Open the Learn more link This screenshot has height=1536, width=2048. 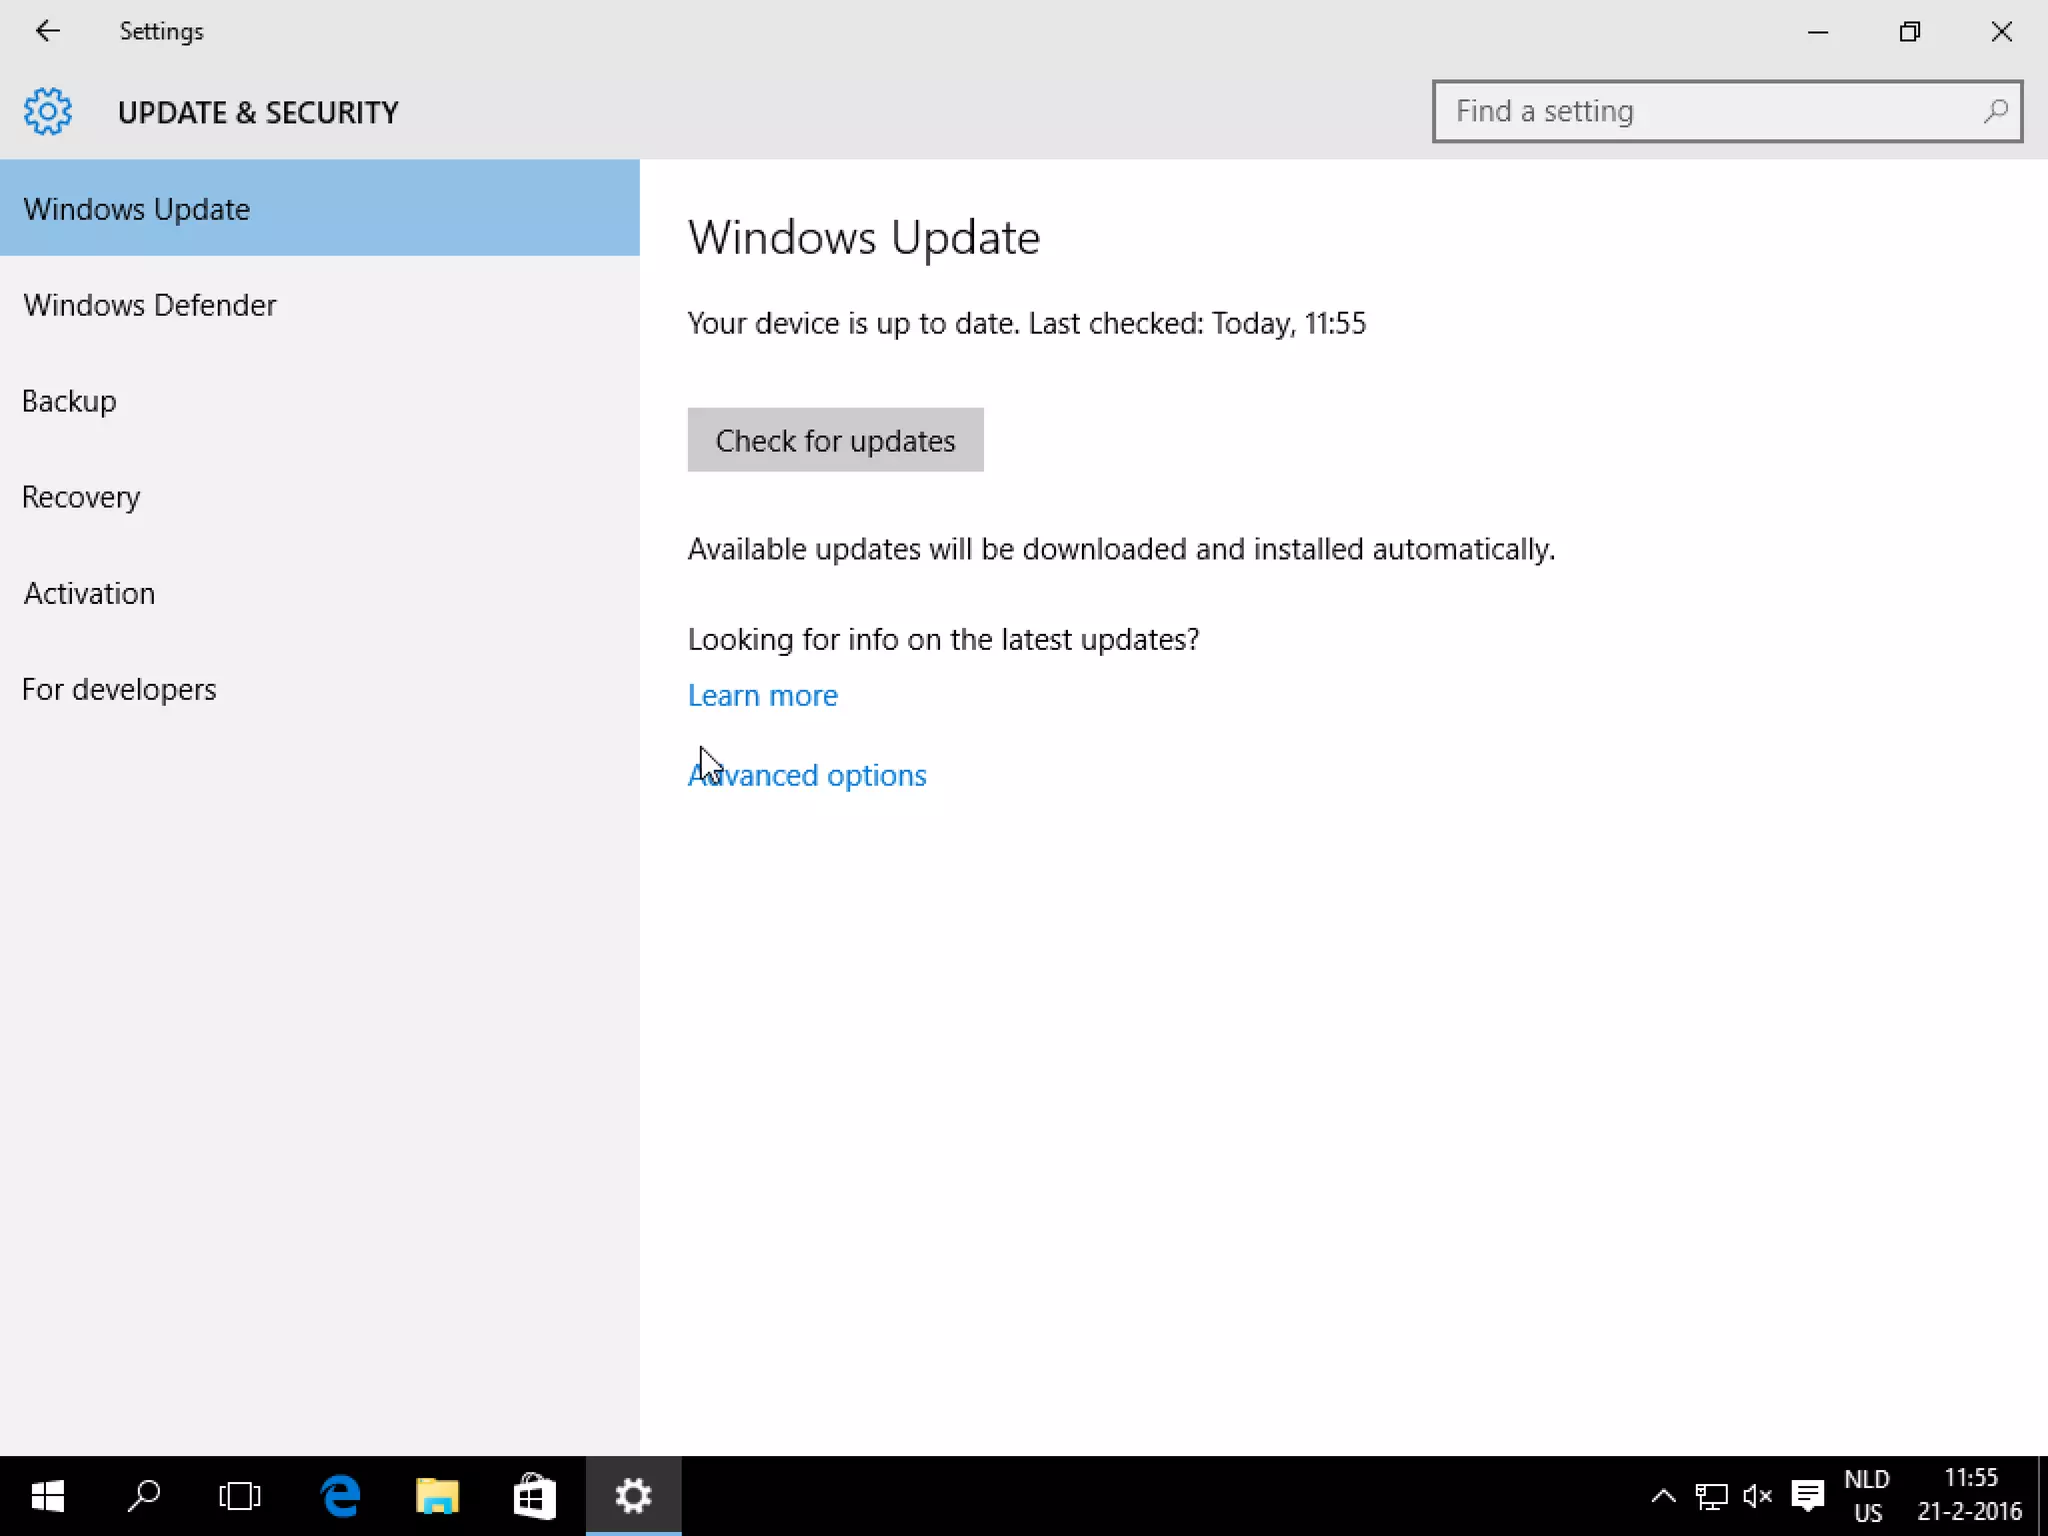coord(763,695)
